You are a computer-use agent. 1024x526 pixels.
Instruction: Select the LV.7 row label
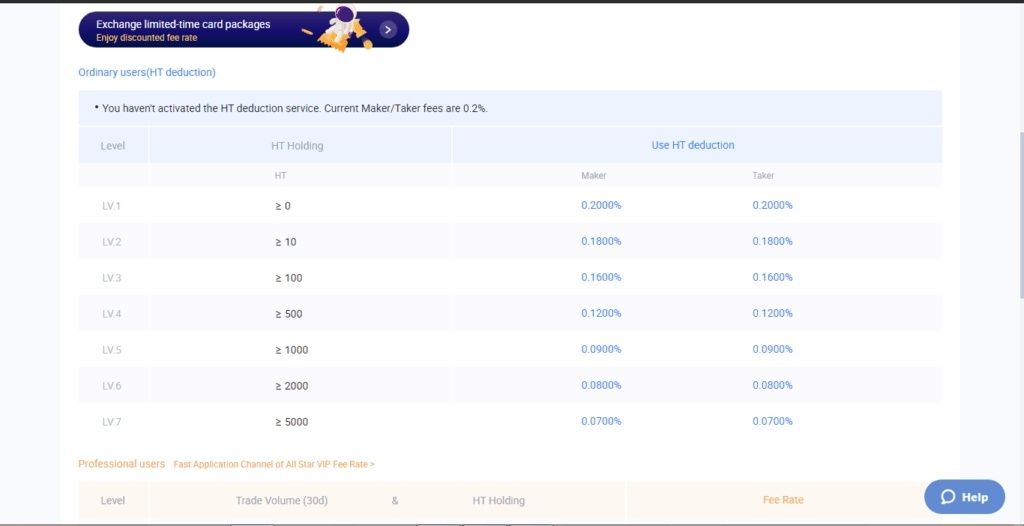pyautogui.click(x=112, y=422)
